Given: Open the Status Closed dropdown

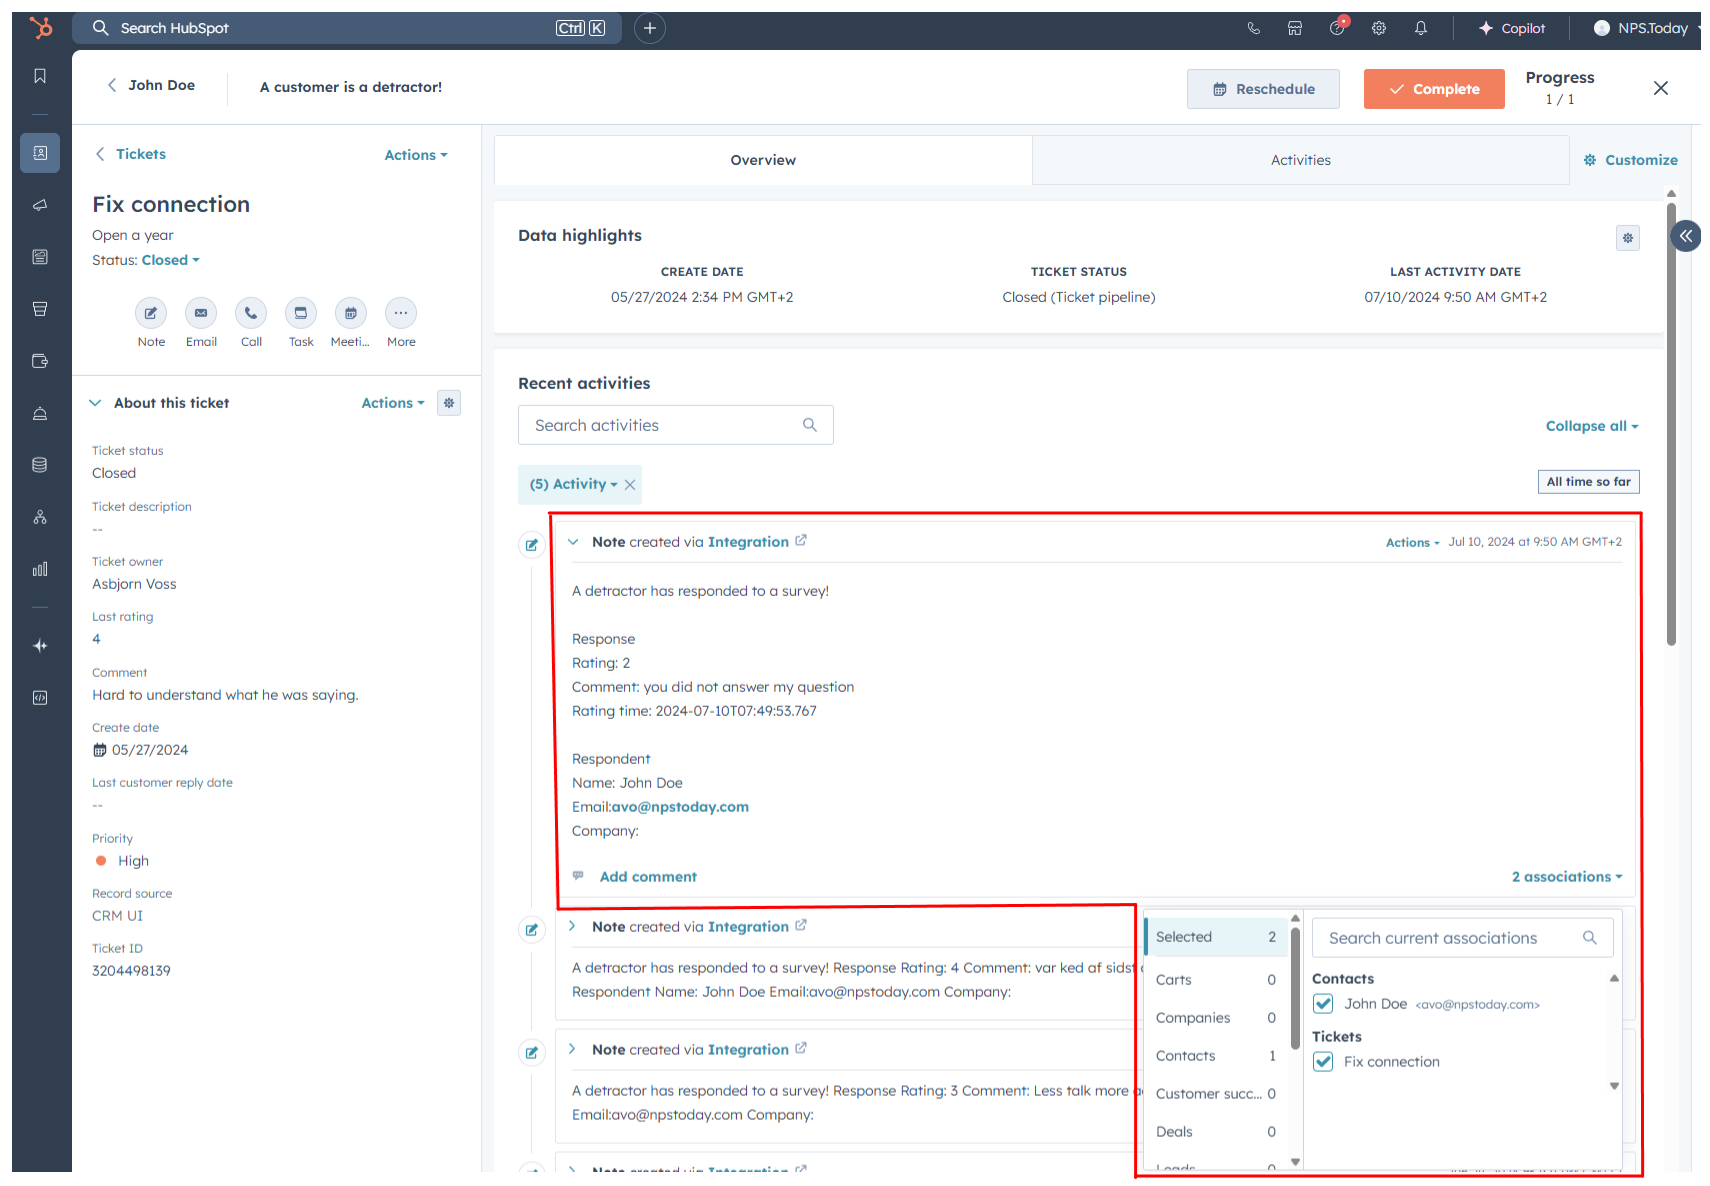Looking at the screenshot, I should coord(171,260).
